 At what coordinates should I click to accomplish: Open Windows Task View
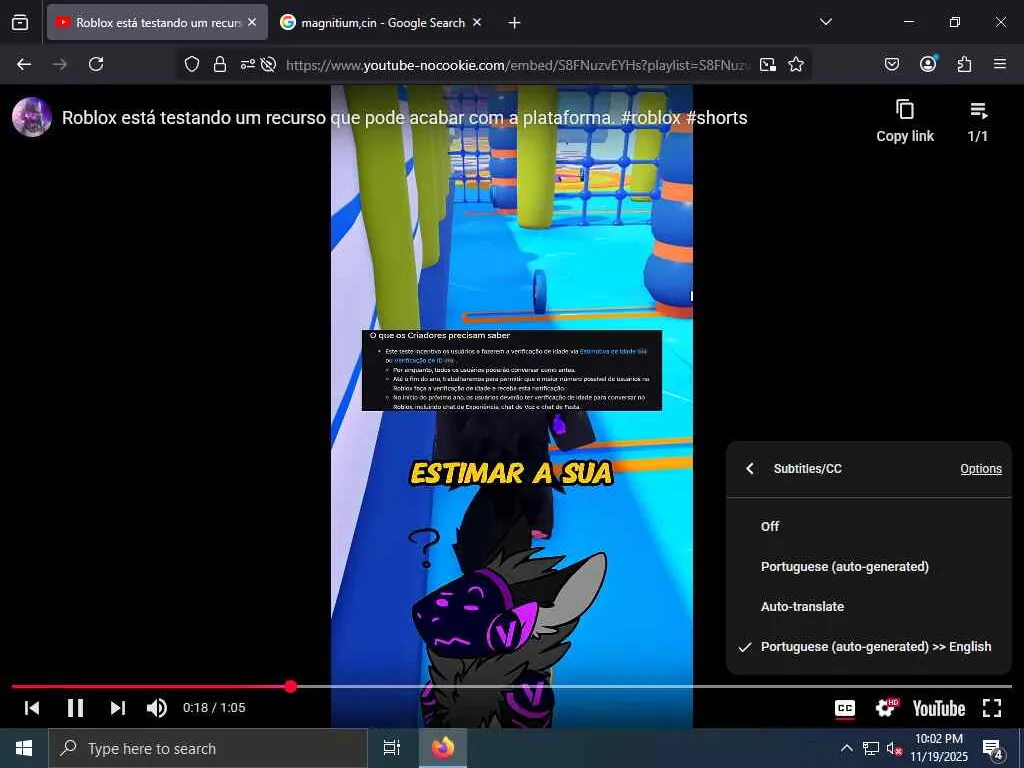tap(391, 748)
